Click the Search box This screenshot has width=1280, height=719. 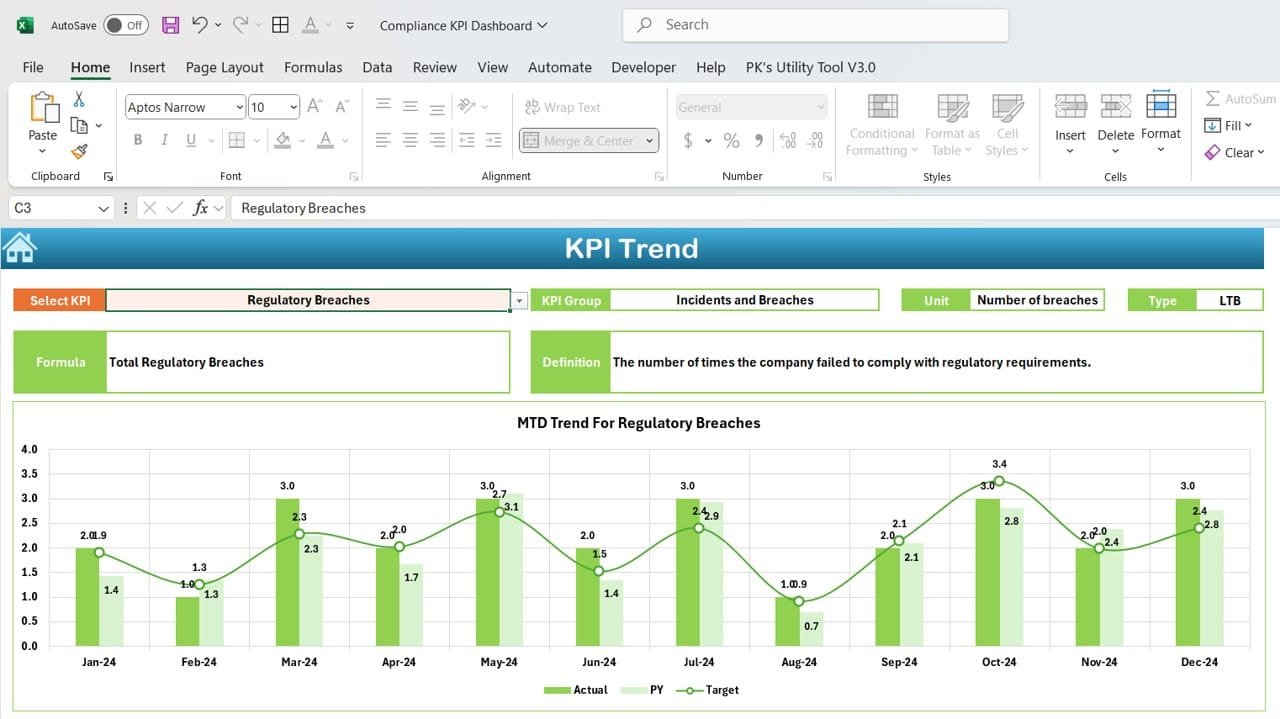tap(815, 25)
